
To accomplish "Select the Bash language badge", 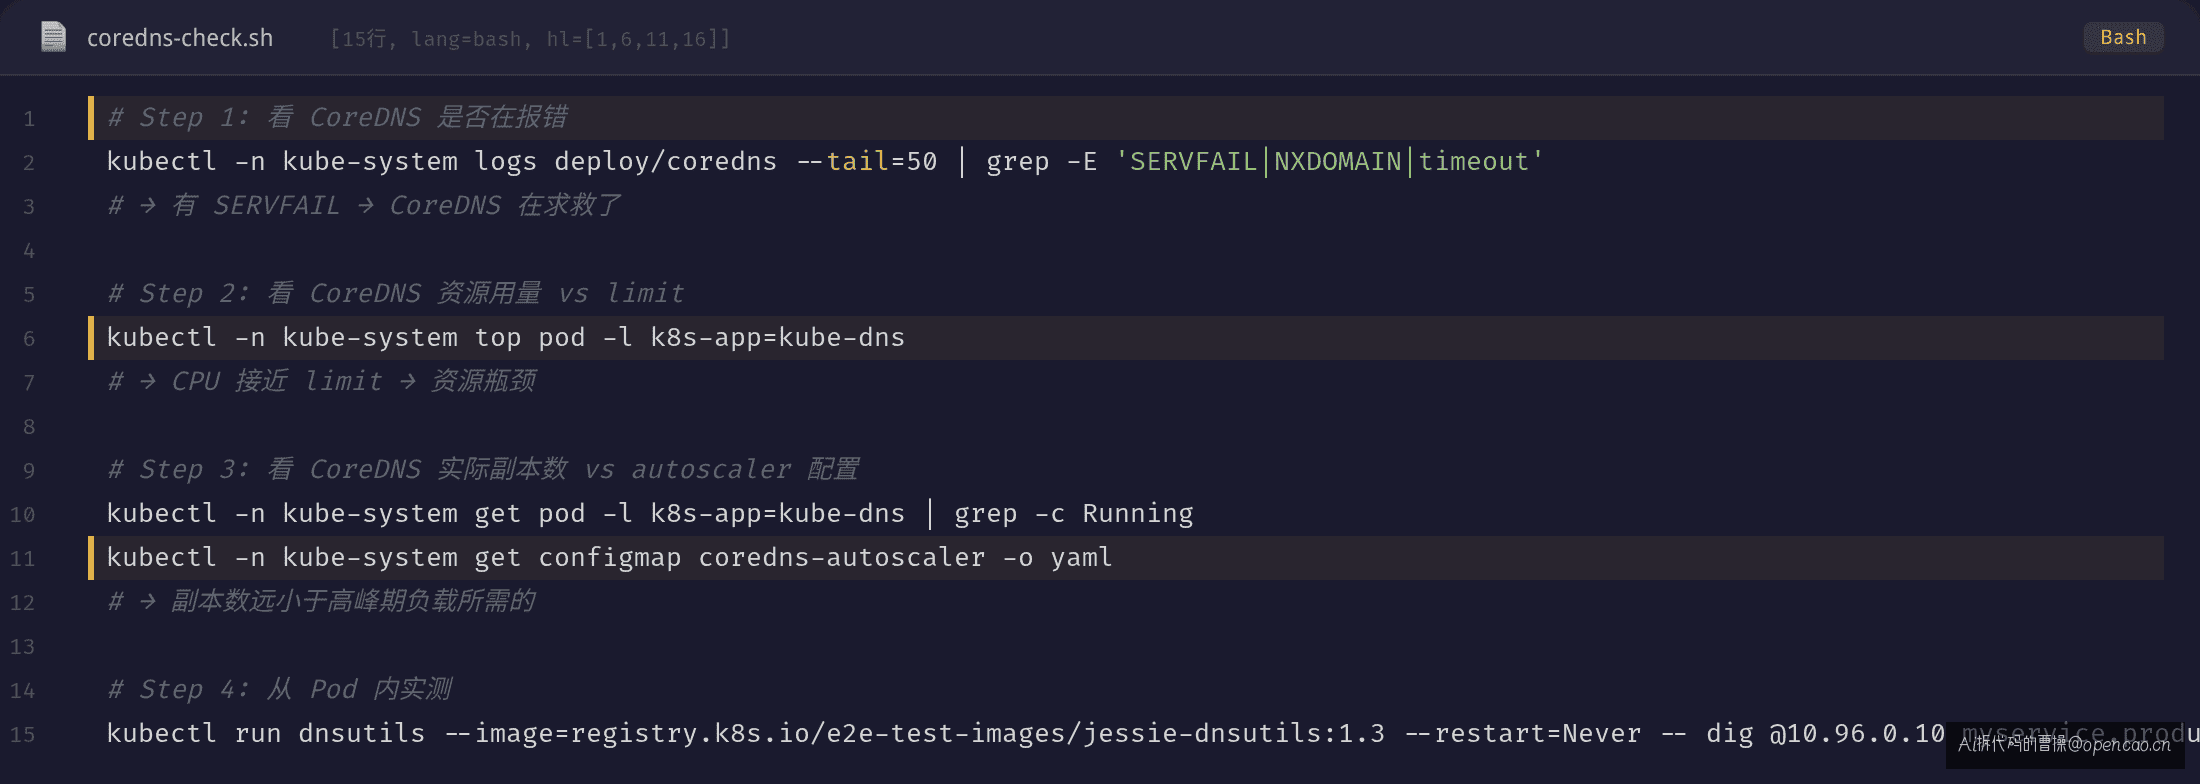I will [2123, 37].
